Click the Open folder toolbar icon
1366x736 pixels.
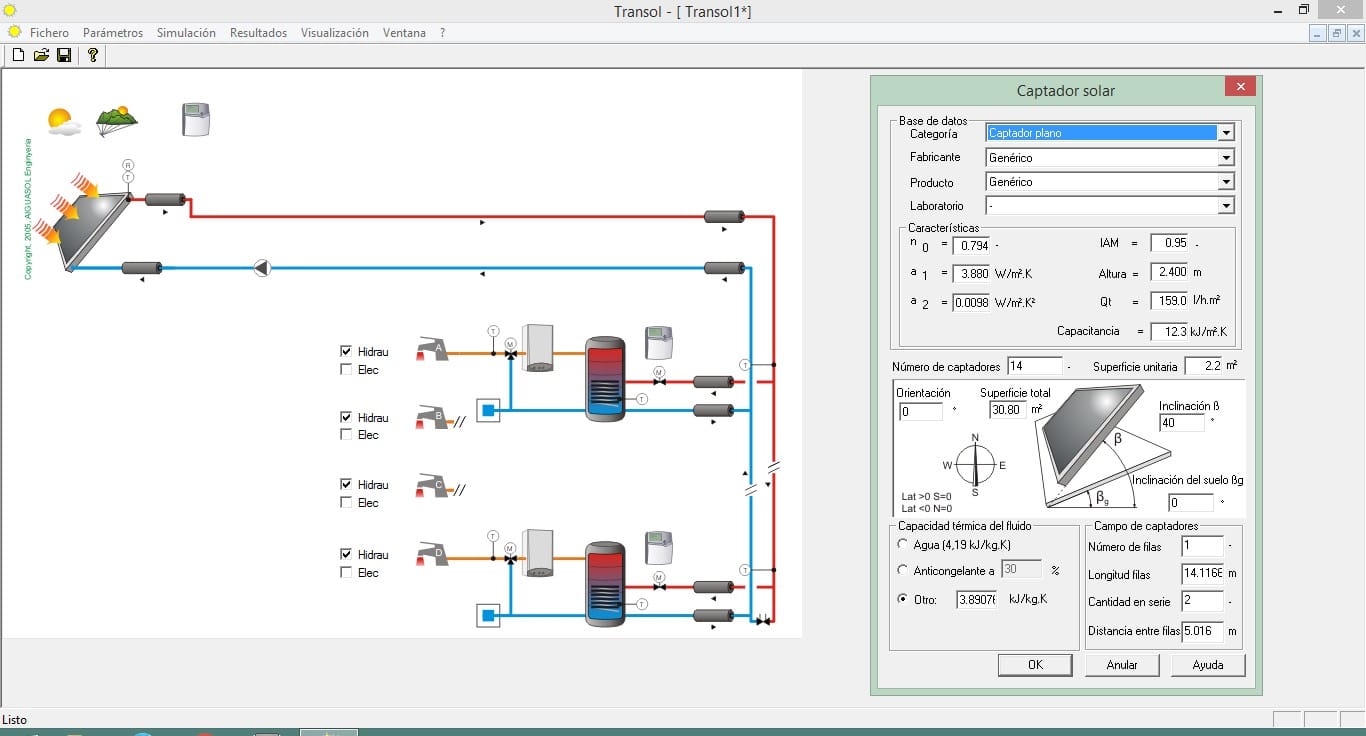pos(41,55)
